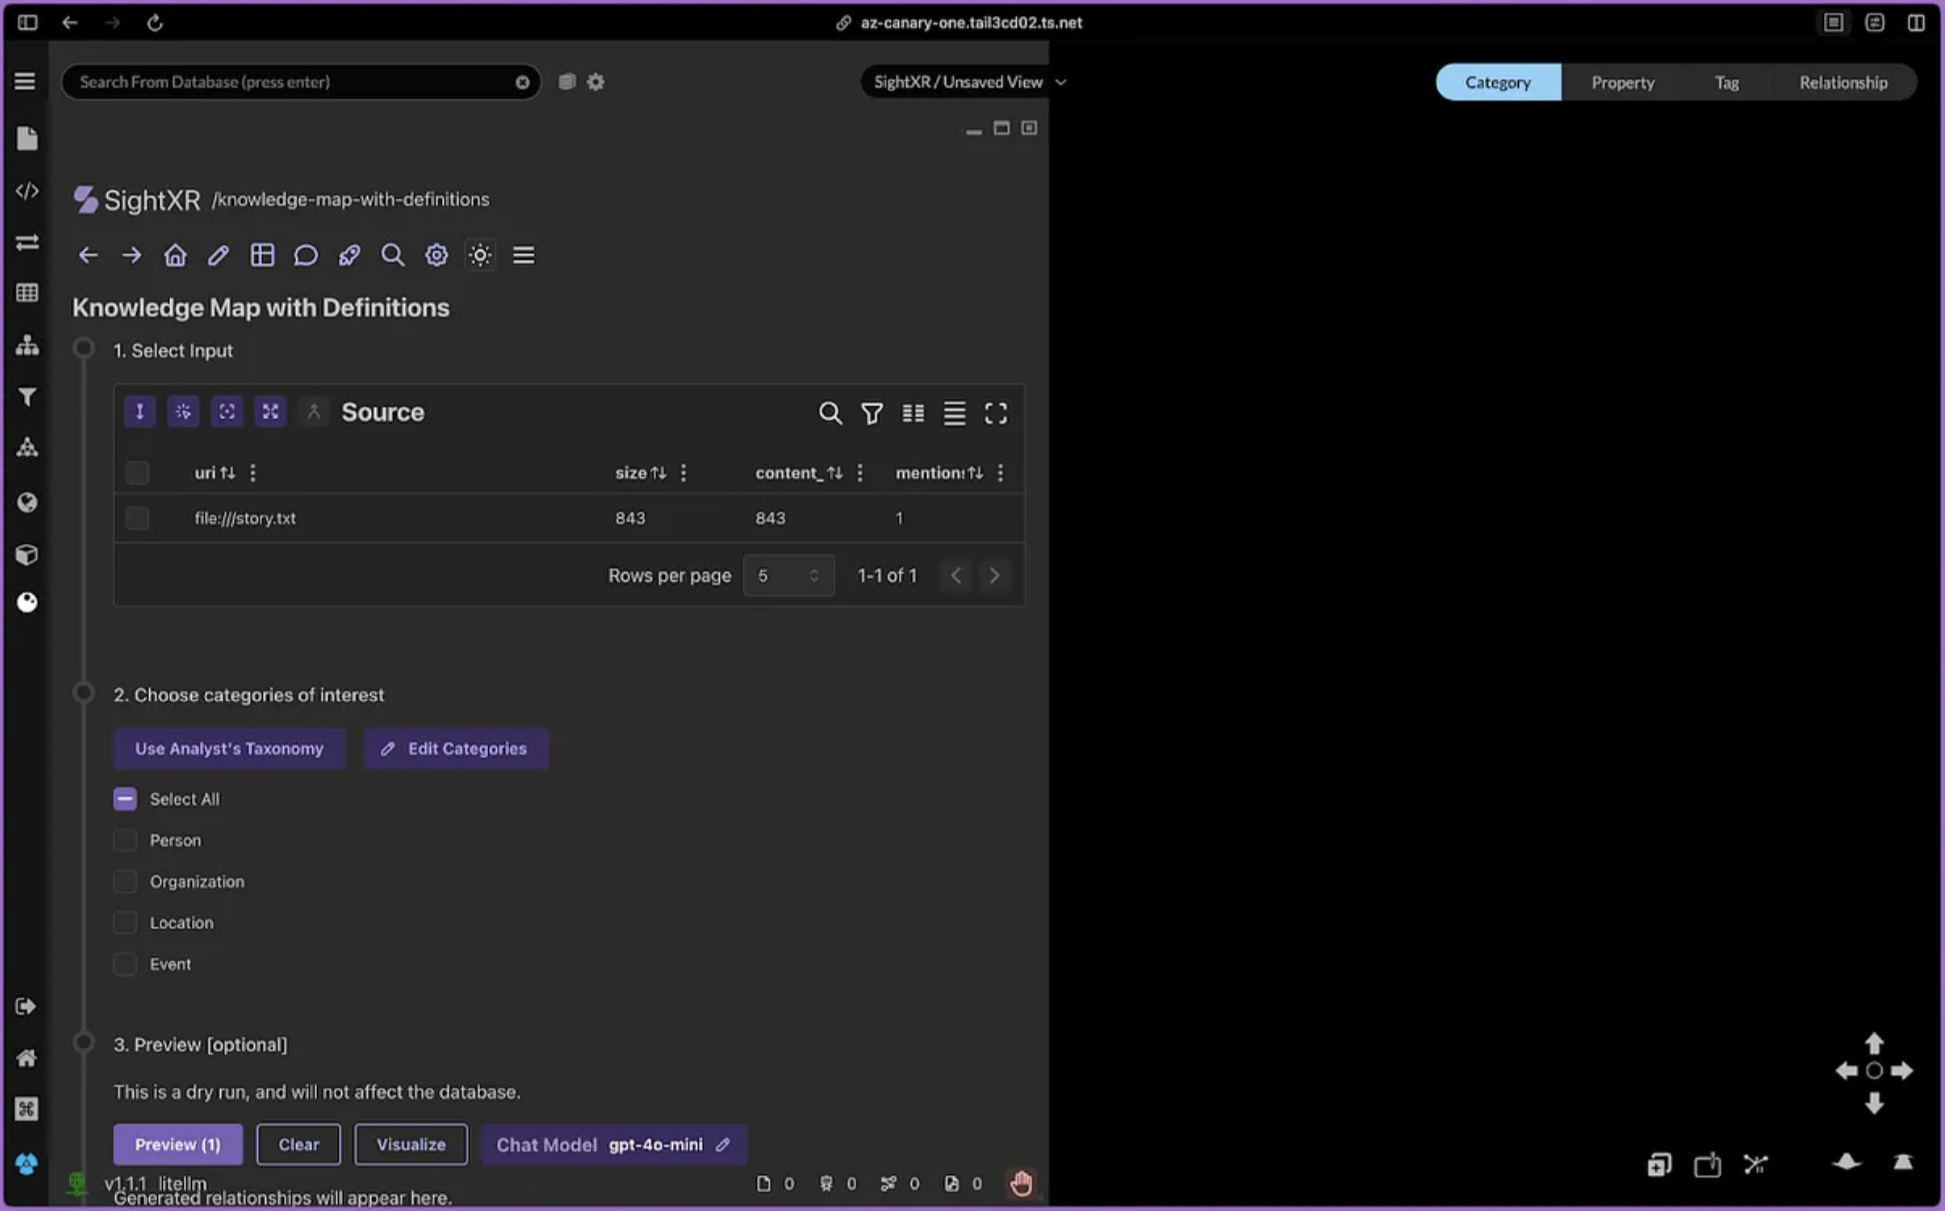The height and width of the screenshot is (1211, 1945).
Task: Select the file:///story.txt row checkbox
Action: [x=137, y=518]
